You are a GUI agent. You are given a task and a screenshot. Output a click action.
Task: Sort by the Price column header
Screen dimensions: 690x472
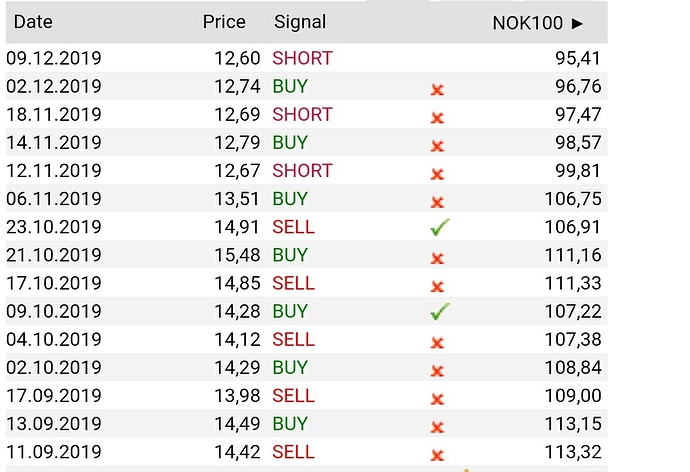point(224,22)
